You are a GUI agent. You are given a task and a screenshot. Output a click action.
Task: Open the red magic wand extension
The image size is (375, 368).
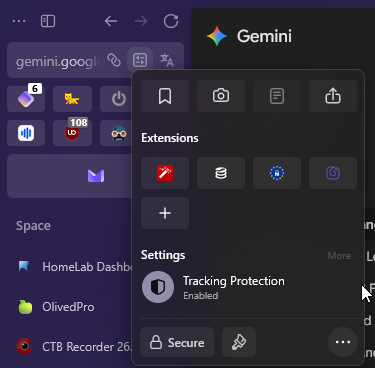coord(165,173)
